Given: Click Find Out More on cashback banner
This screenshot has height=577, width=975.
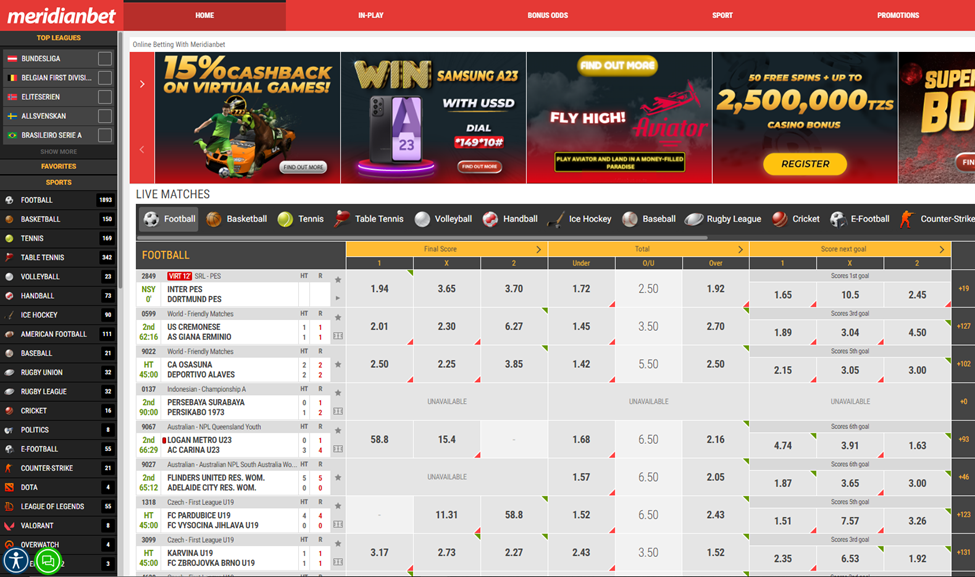Looking at the screenshot, I should point(303,167).
